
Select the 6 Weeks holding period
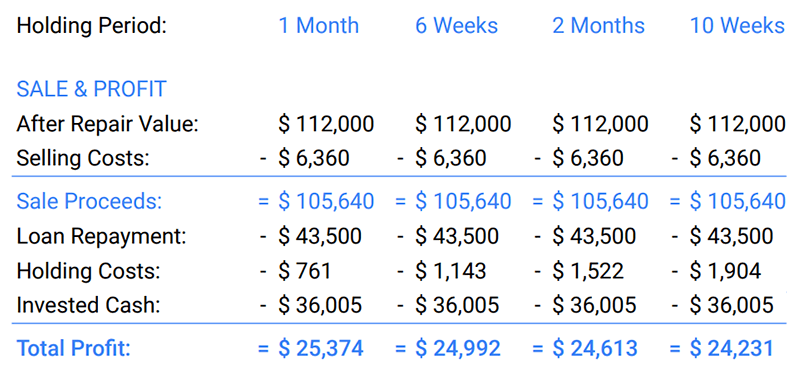coord(457,26)
